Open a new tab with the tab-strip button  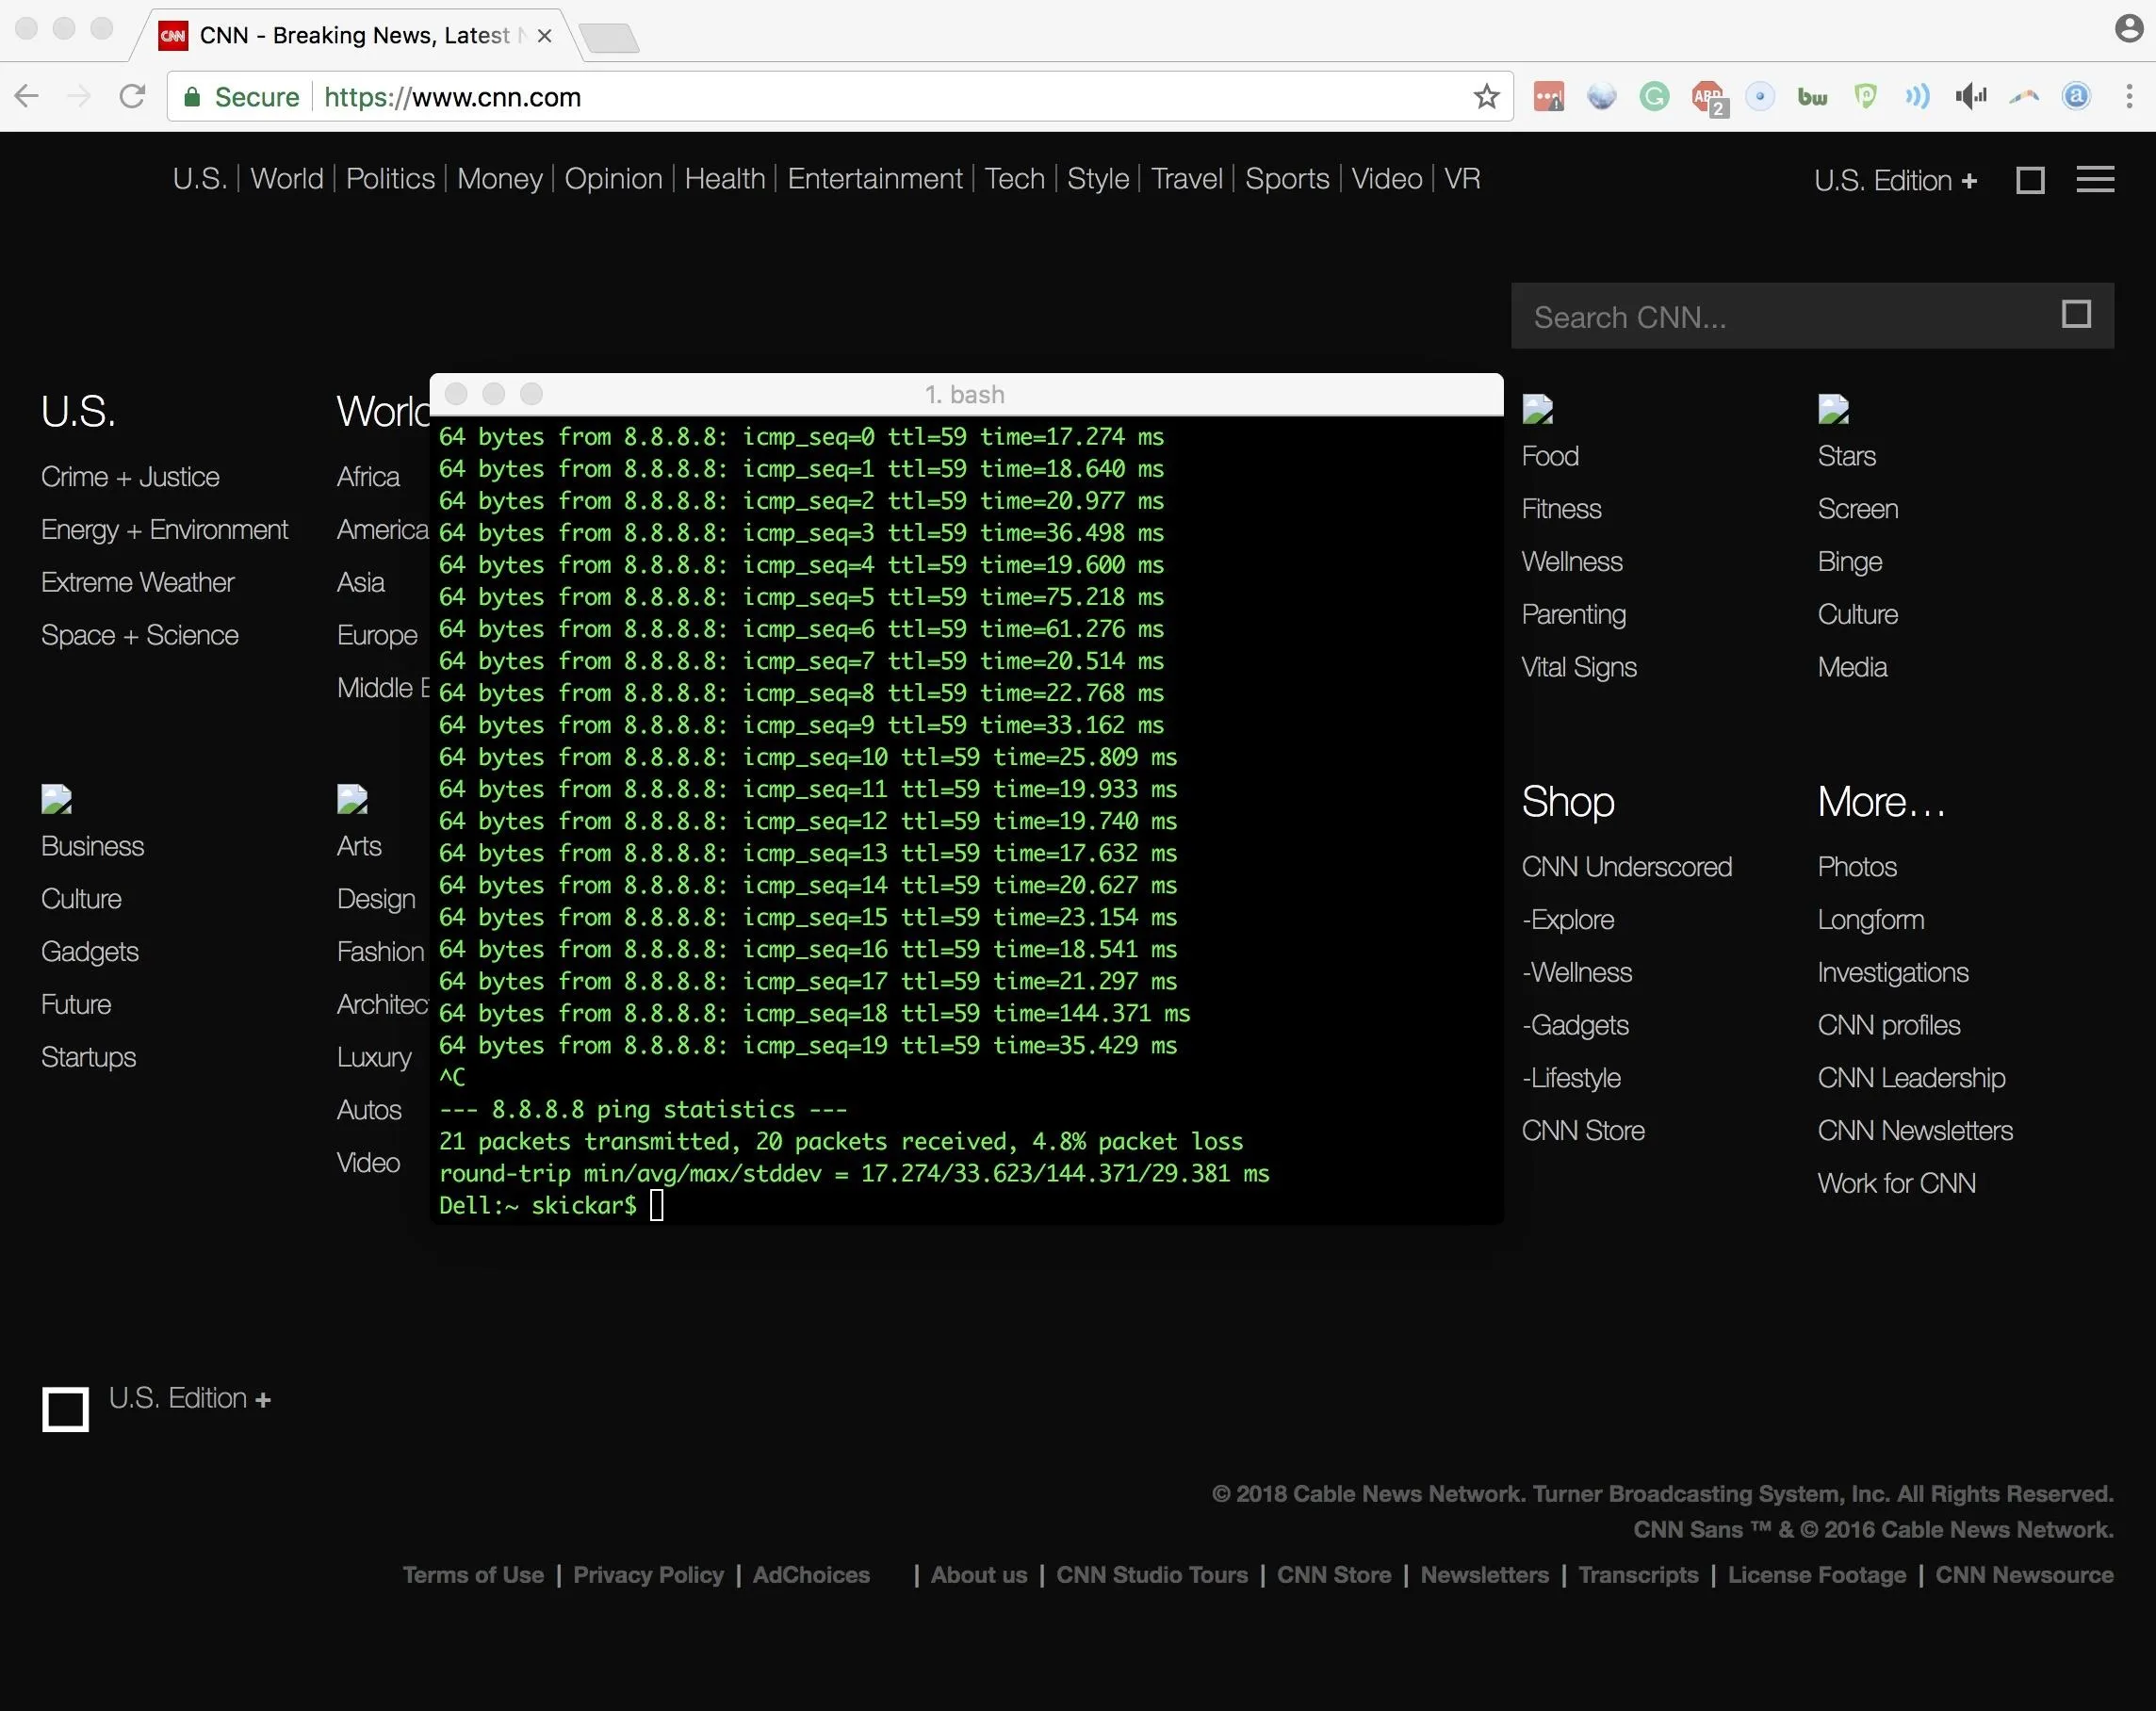(x=609, y=38)
